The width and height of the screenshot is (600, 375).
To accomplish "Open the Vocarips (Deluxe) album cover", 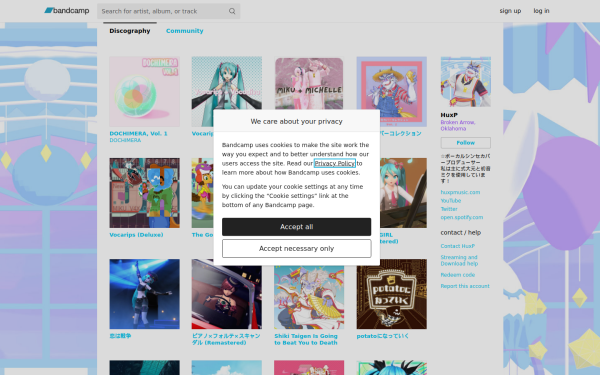I will pos(144,193).
